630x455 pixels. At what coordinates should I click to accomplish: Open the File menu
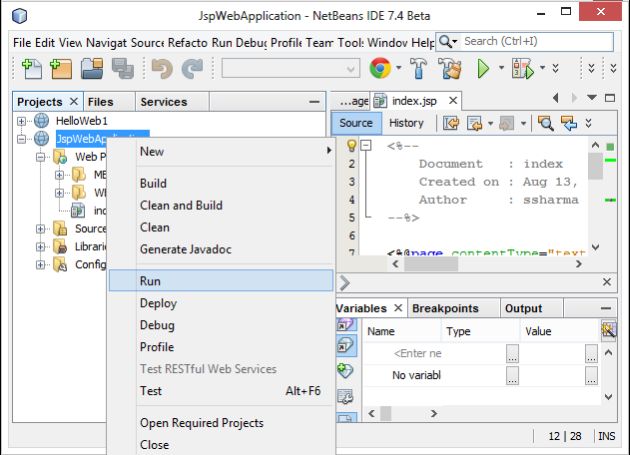(x=22, y=42)
